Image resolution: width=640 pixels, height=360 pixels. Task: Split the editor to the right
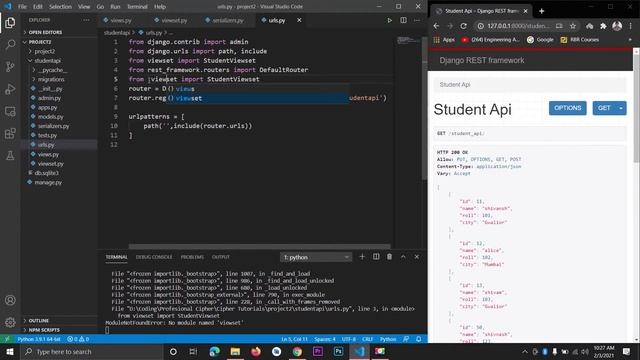click(x=403, y=20)
